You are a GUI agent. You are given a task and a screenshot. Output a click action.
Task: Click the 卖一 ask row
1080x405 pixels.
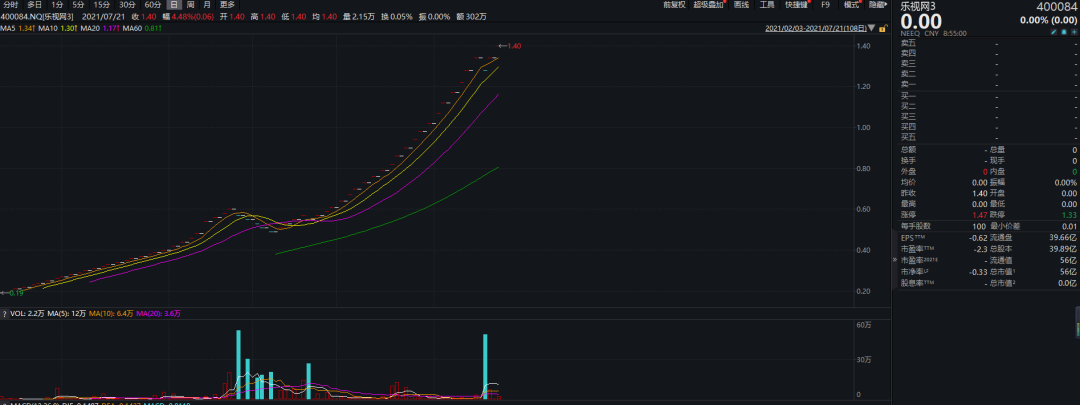(988, 84)
